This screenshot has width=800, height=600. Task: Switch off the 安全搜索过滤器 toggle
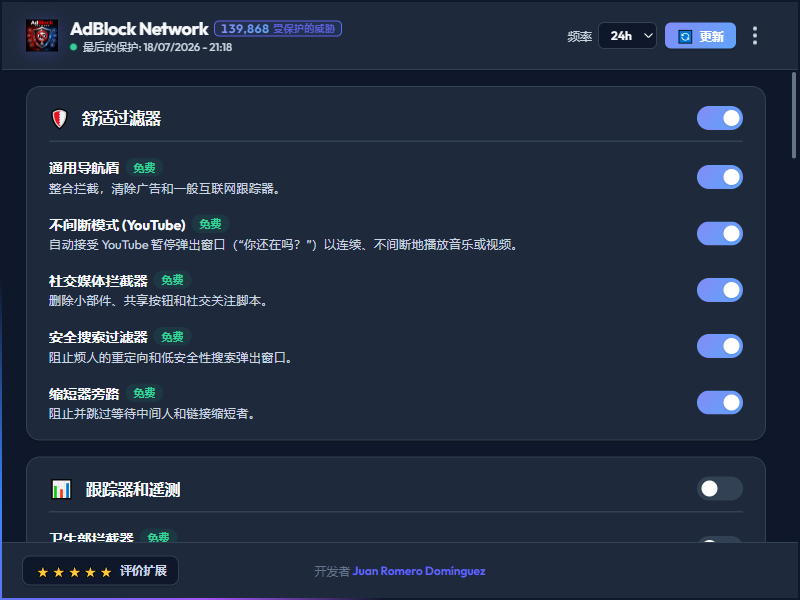pyautogui.click(x=719, y=346)
